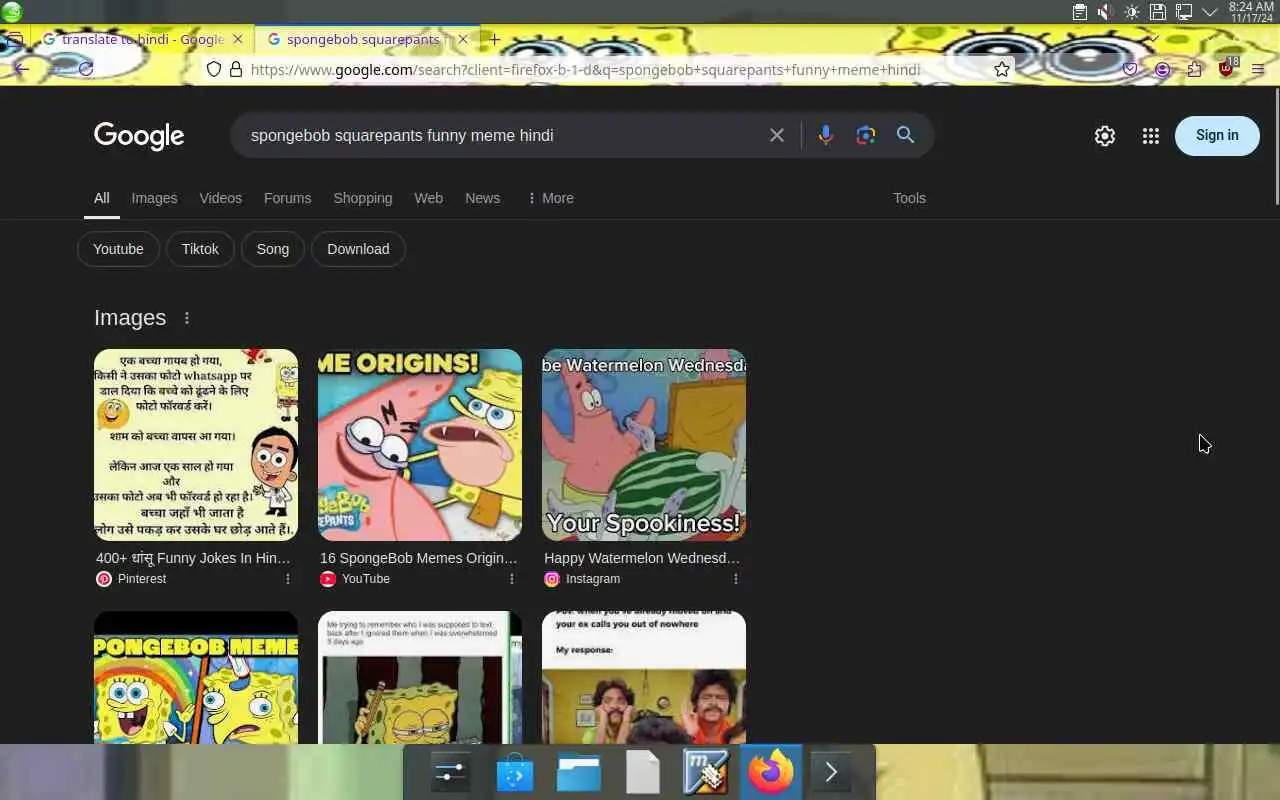Open three-dot menu for Pinterest result

(x=288, y=579)
